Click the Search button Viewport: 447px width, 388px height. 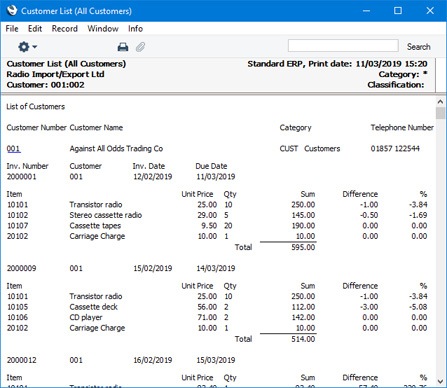point(418,47)
